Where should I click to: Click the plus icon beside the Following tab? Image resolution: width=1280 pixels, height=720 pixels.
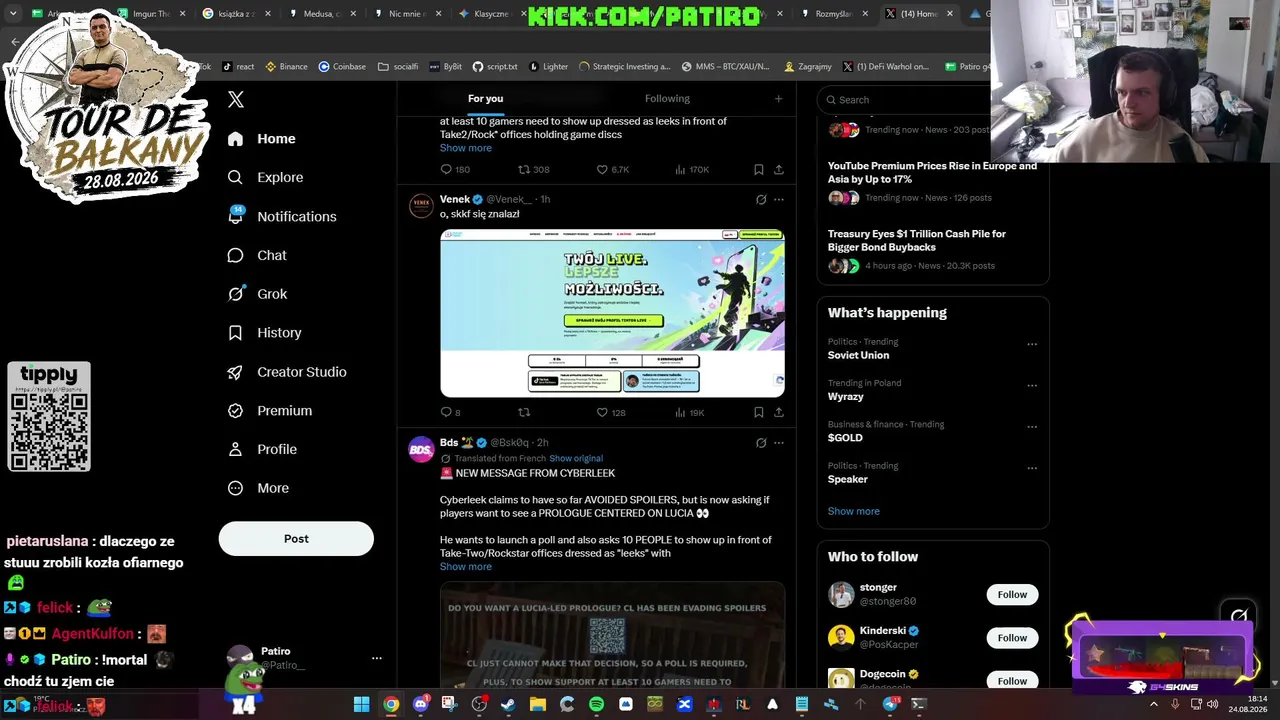[778, 98]
